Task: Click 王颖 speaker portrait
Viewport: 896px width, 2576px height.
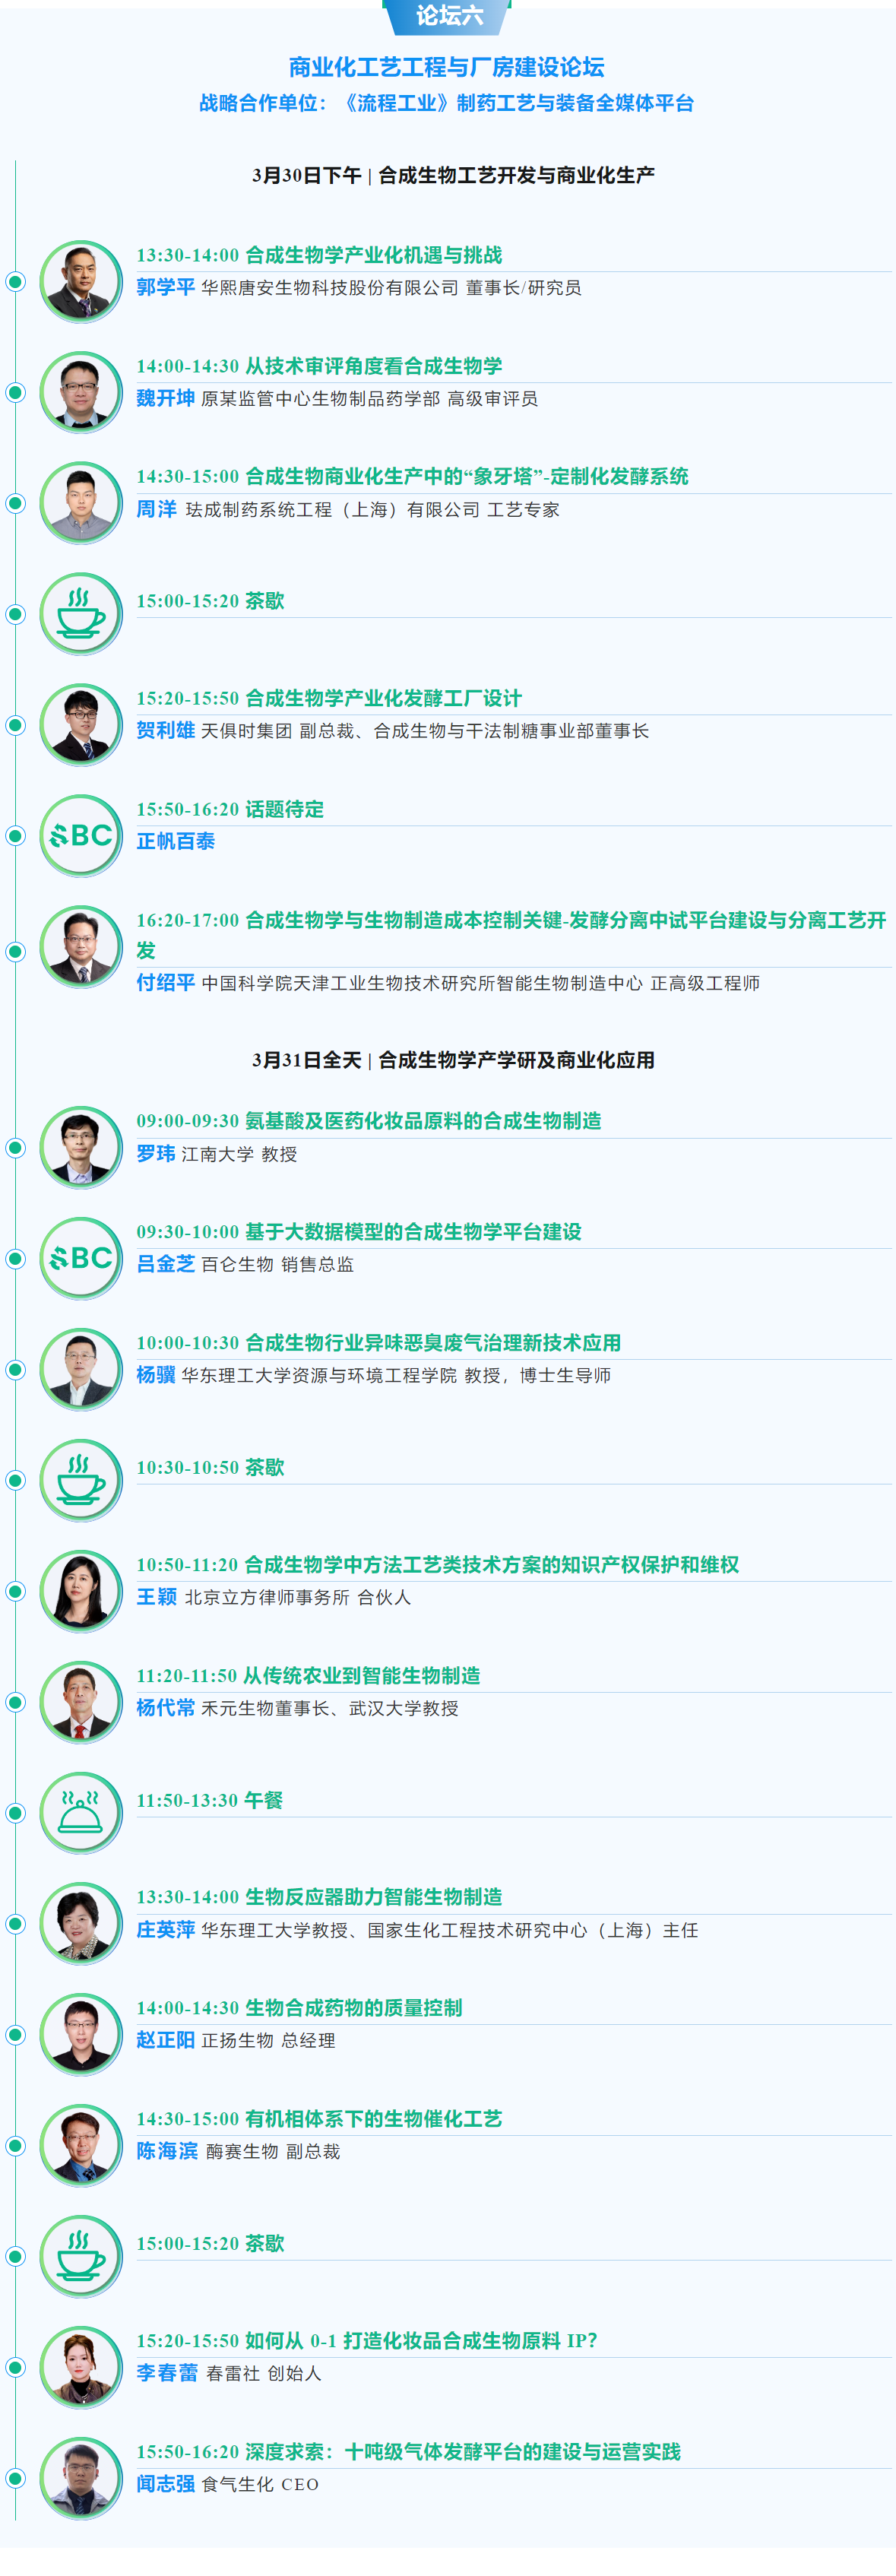Action: tap(81, 1590)
